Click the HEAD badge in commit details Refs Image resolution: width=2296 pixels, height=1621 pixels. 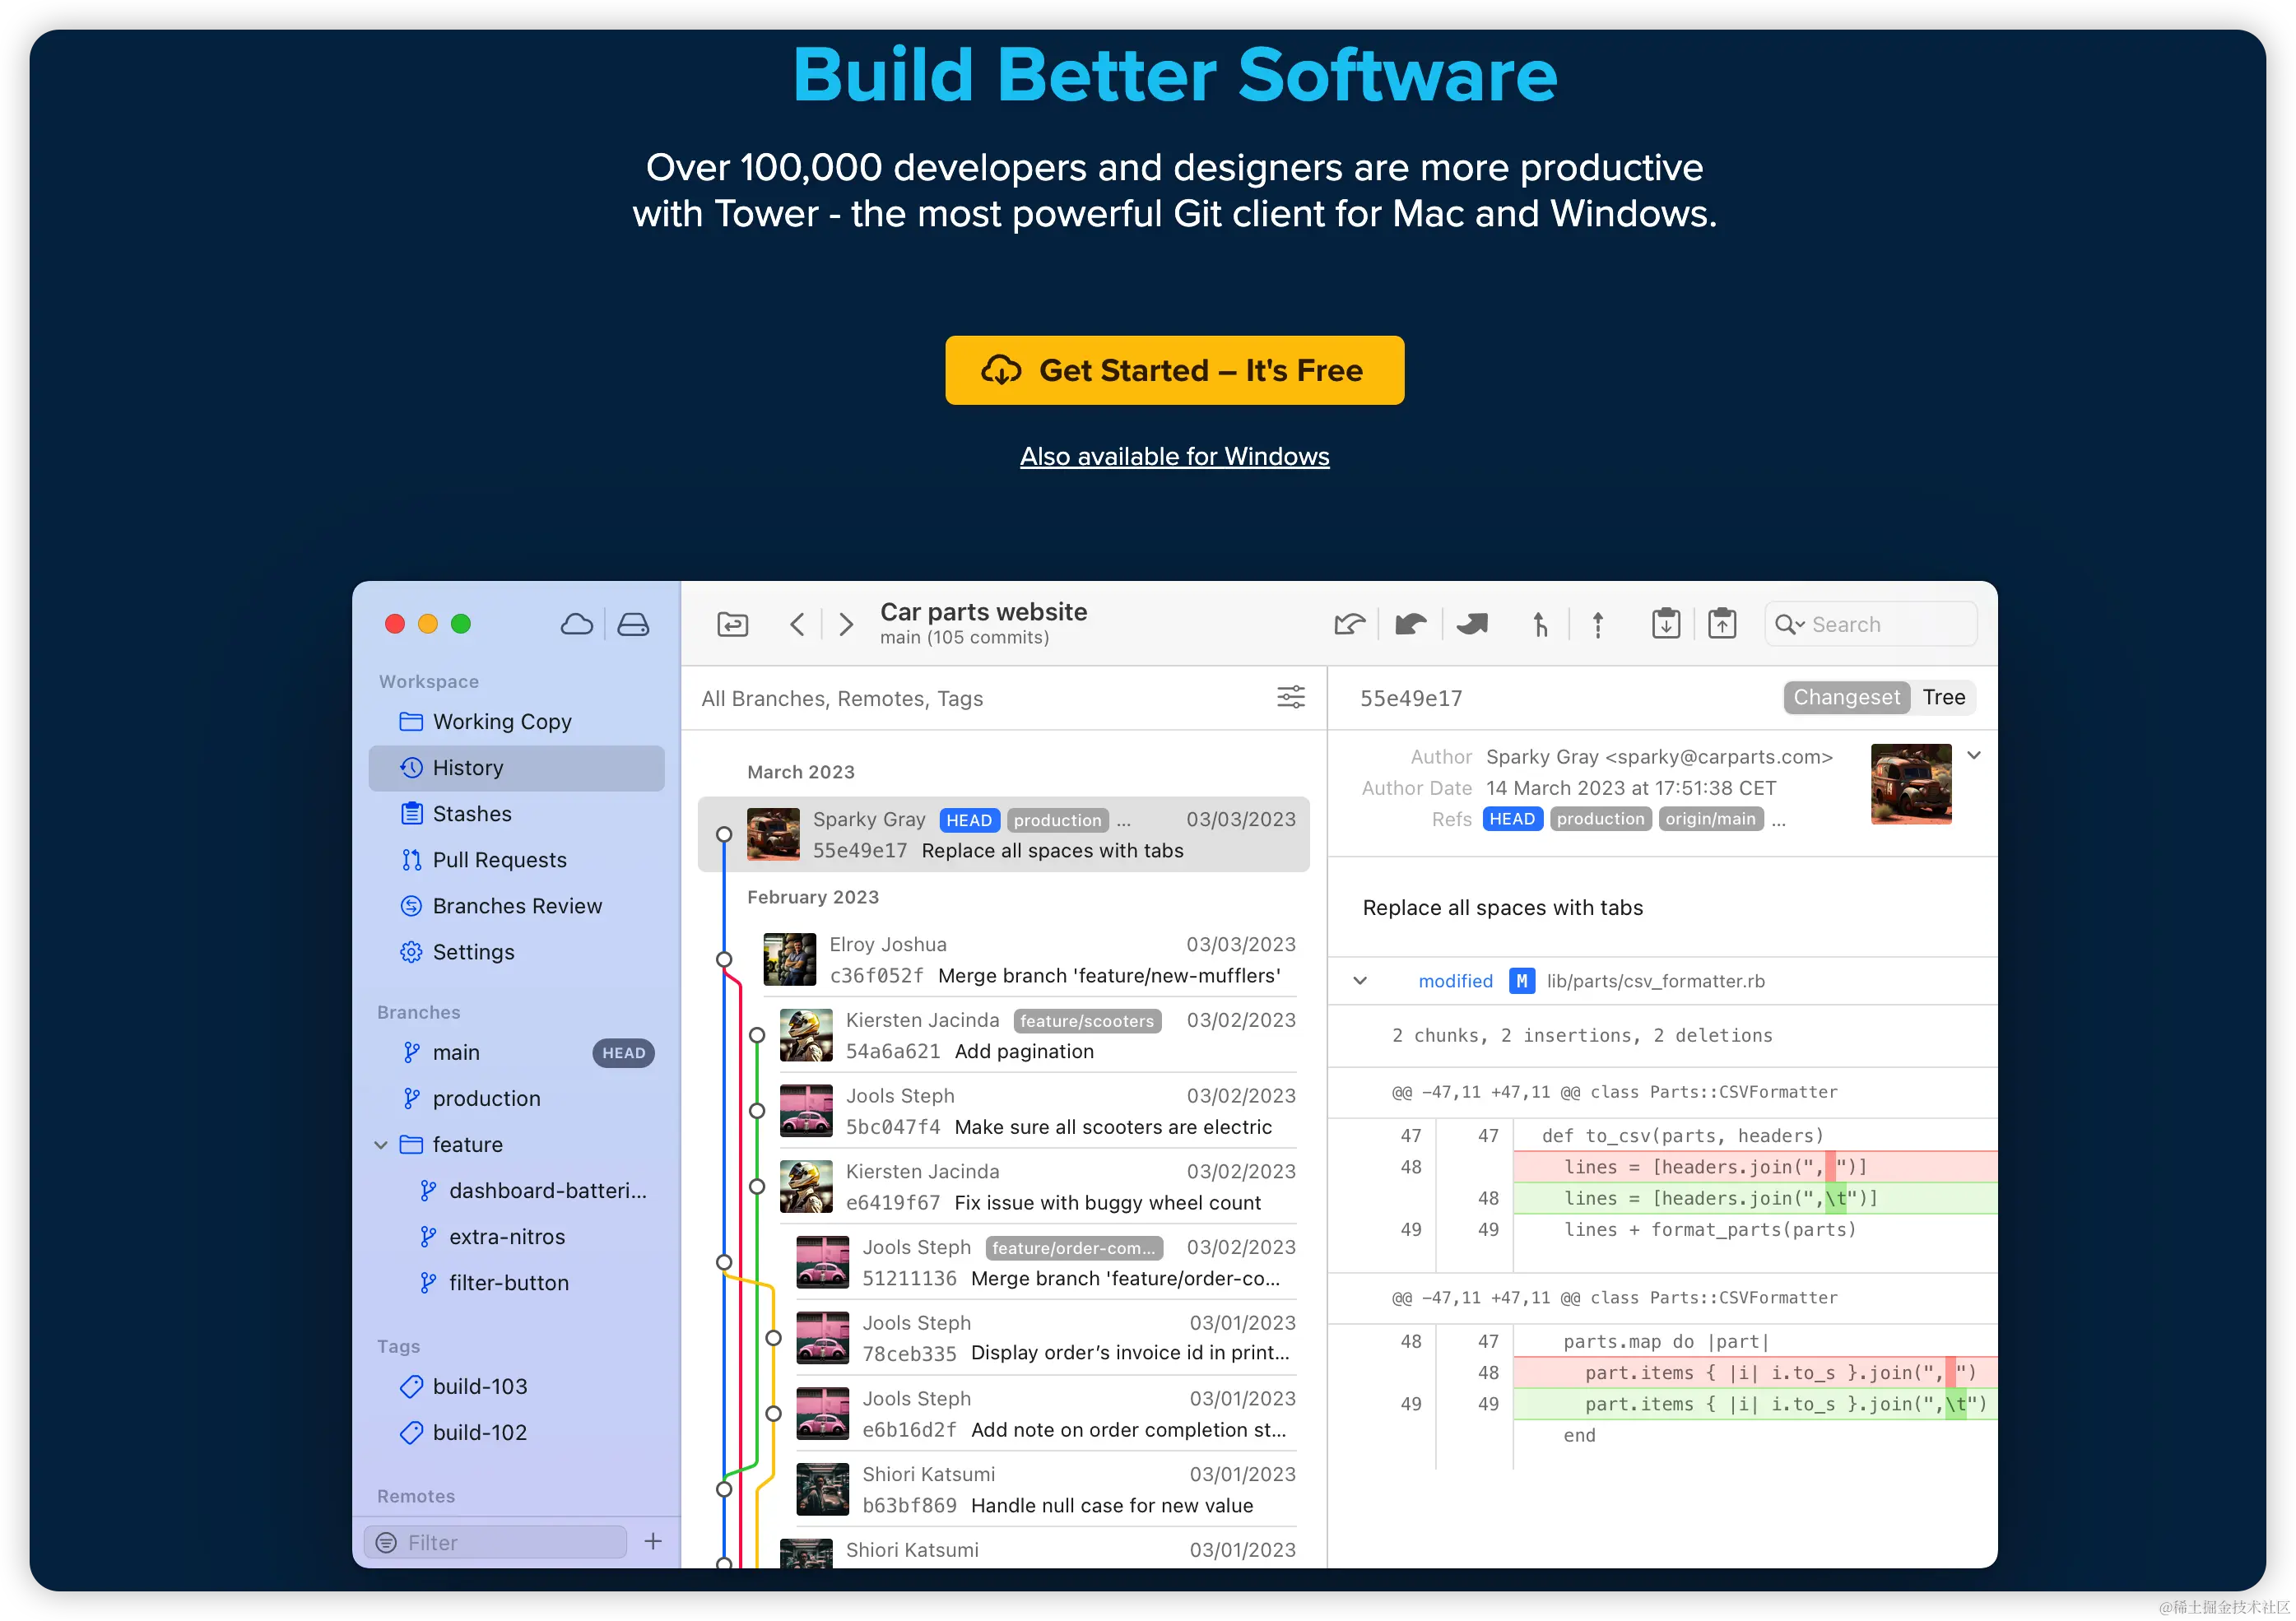coord(1512,819)
